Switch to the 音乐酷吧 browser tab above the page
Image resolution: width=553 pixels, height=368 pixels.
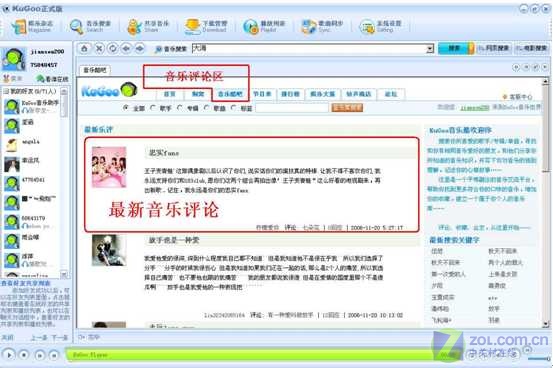click(95, 70)
